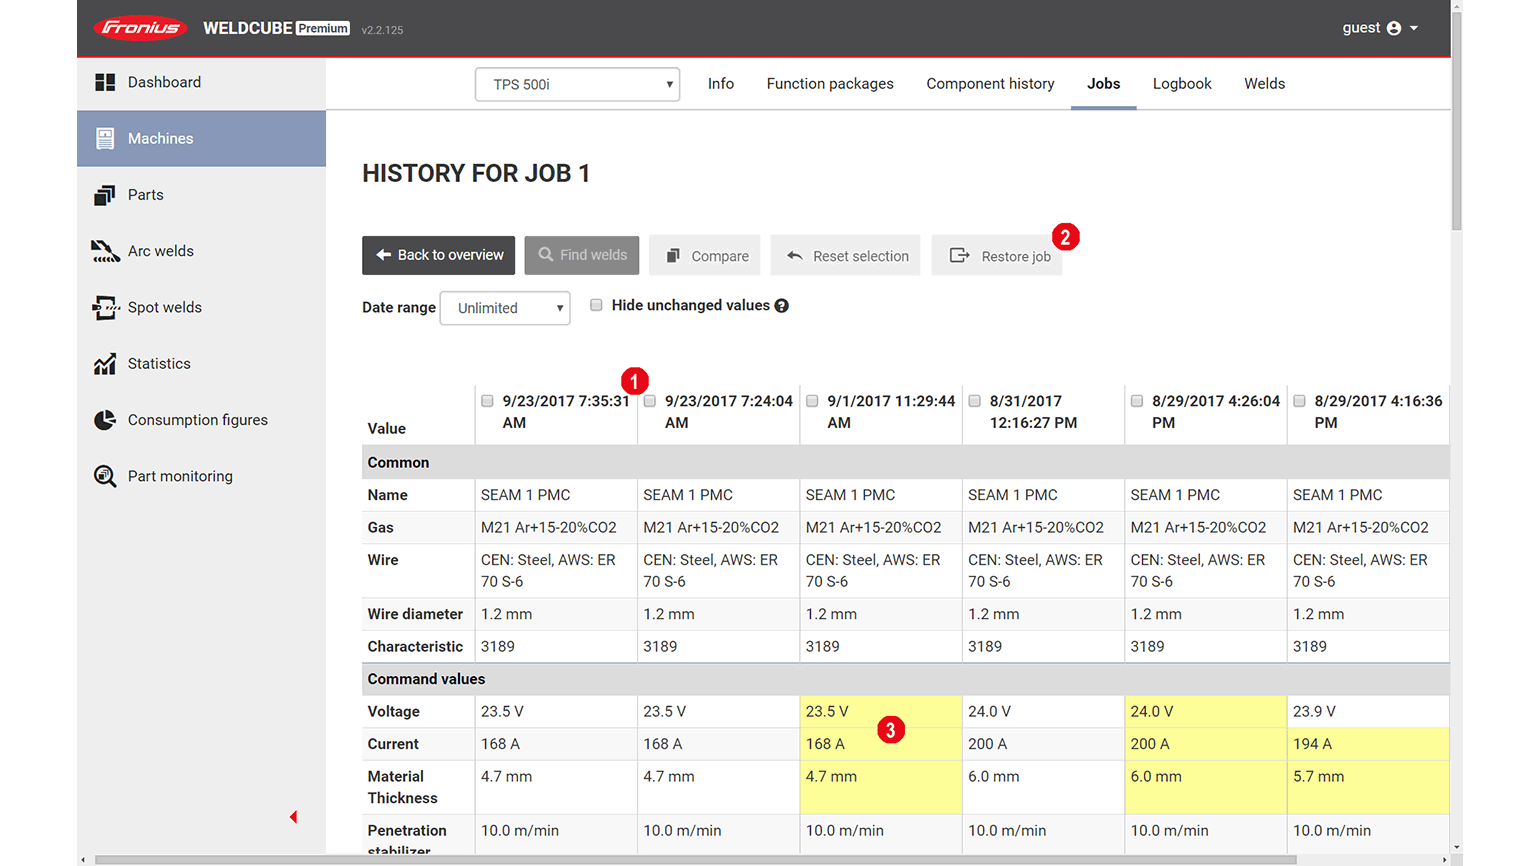The height and width of the screenshot is (866, 1540).
Task: Click the Dashboard icon in the sidebar
Action: [104, 82]
